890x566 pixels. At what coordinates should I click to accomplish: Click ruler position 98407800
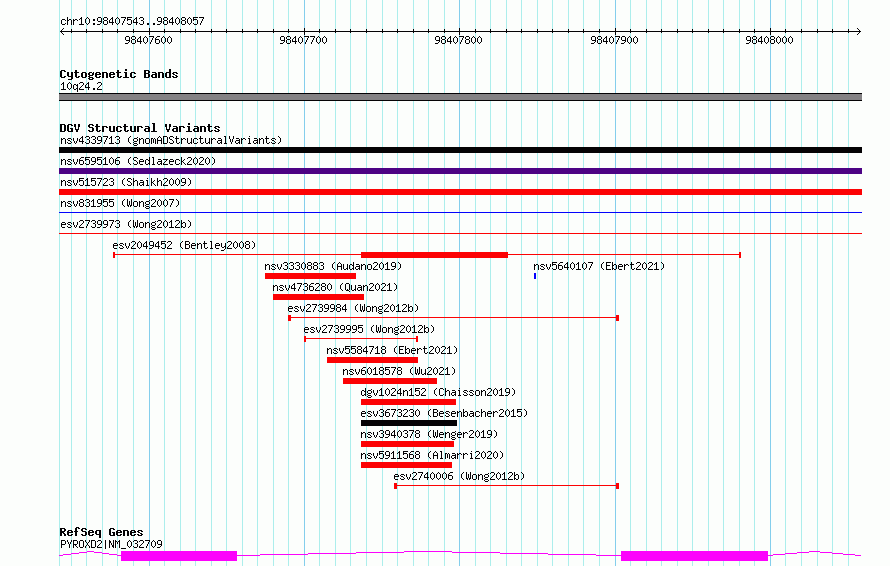pos(459,40)
